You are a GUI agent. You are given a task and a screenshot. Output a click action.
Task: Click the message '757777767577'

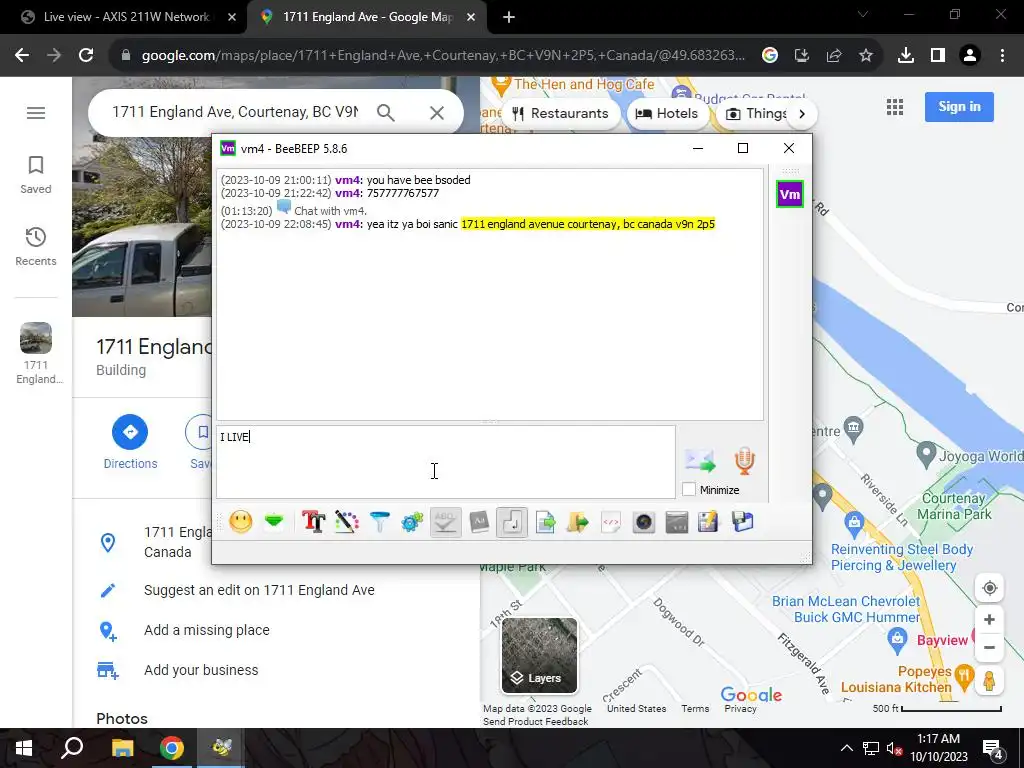(x=403, y=193)
